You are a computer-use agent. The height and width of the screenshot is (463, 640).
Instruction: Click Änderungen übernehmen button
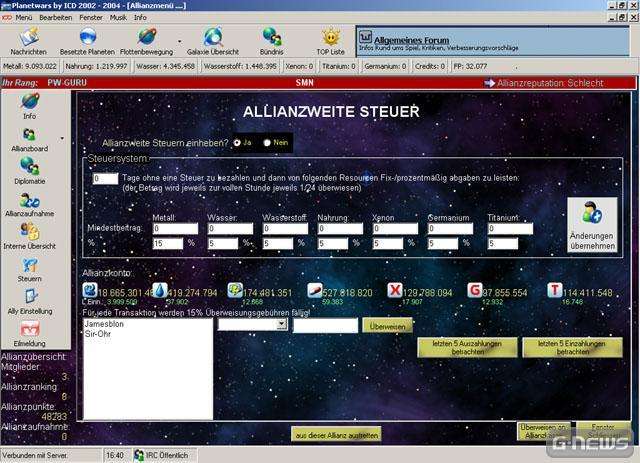coord(592,225)
